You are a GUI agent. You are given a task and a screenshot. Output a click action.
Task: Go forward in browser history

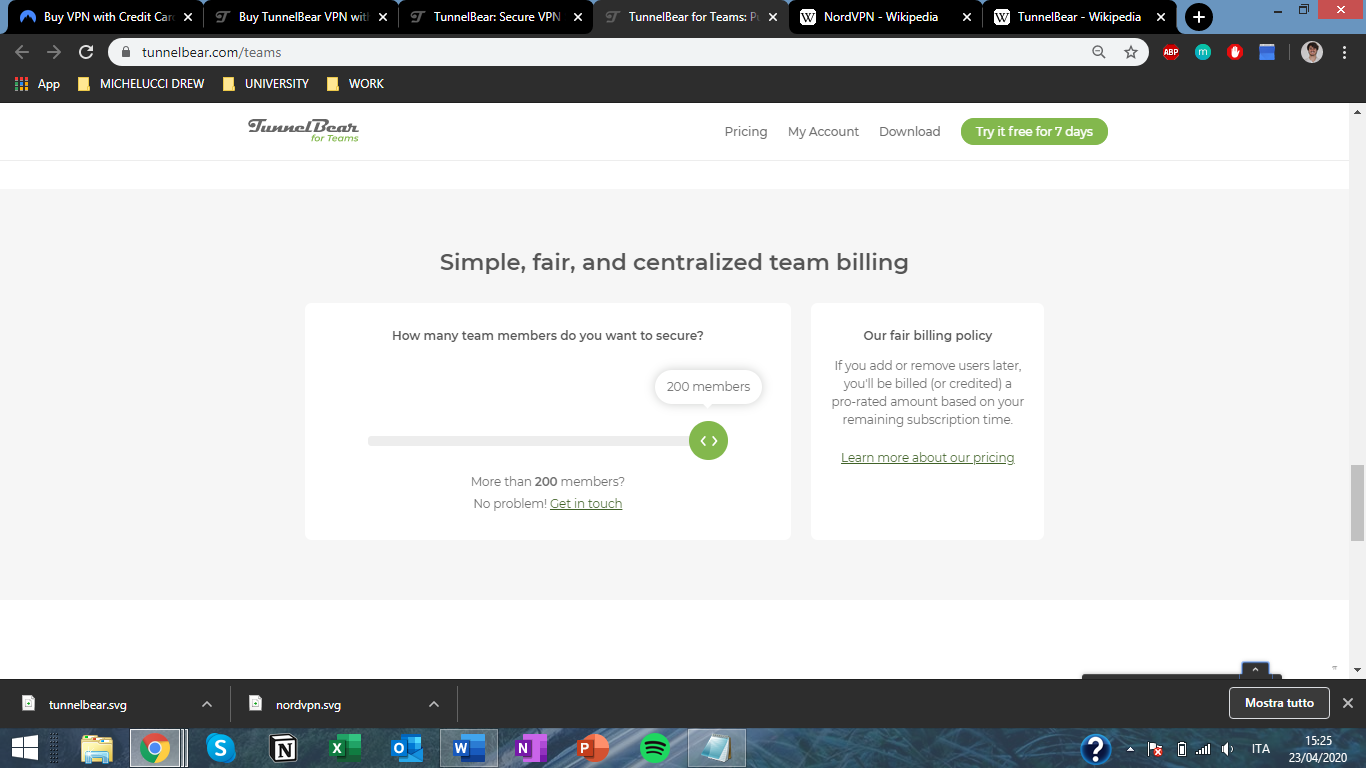coord(54,52)
